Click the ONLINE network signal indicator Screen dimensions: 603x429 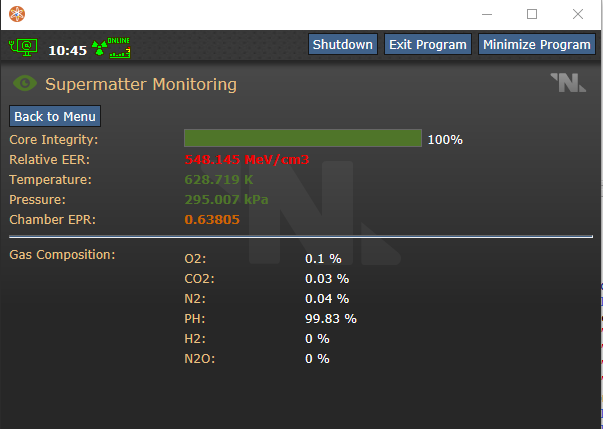119,47
